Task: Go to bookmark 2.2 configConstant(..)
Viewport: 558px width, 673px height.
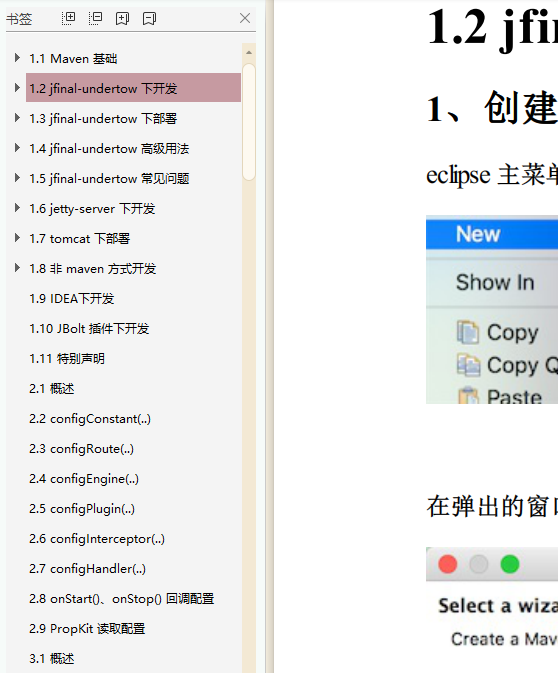Action: point(90,419)
